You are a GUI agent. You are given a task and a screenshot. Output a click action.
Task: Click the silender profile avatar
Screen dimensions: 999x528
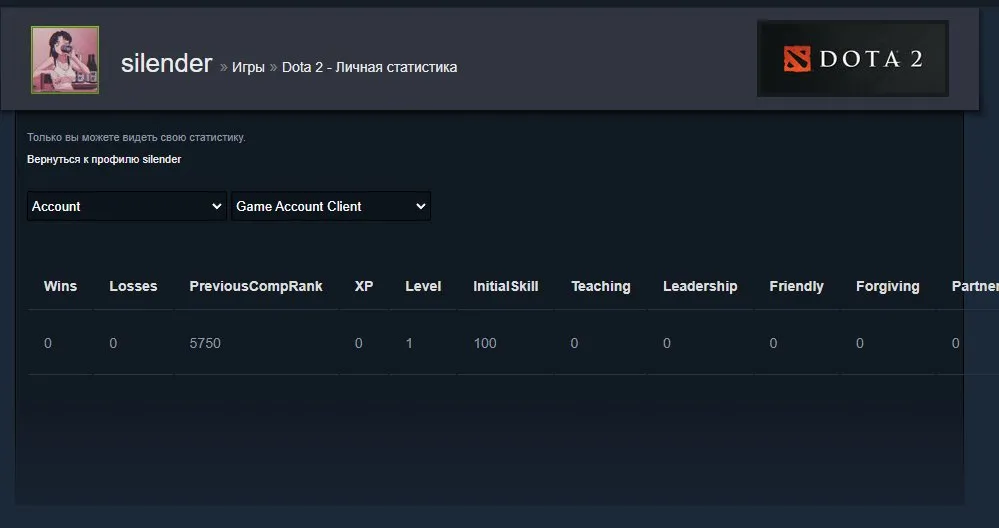(65, 60)
